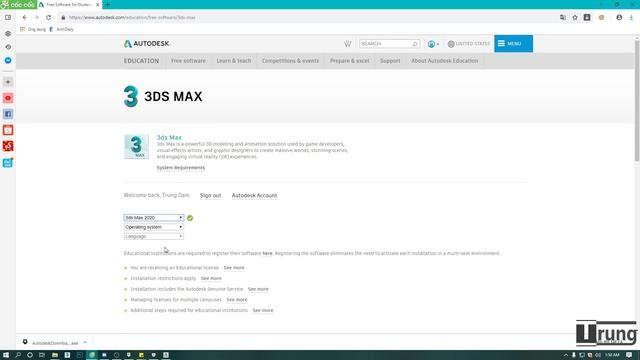Open the downloads arrow icon in toolbar

(x=631, y=18)
